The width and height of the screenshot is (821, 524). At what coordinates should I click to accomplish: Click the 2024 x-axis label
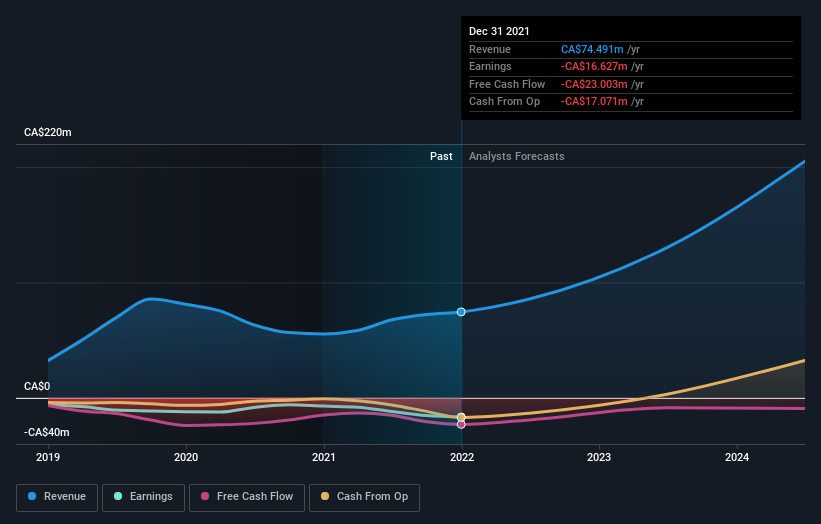click(737, 458)
